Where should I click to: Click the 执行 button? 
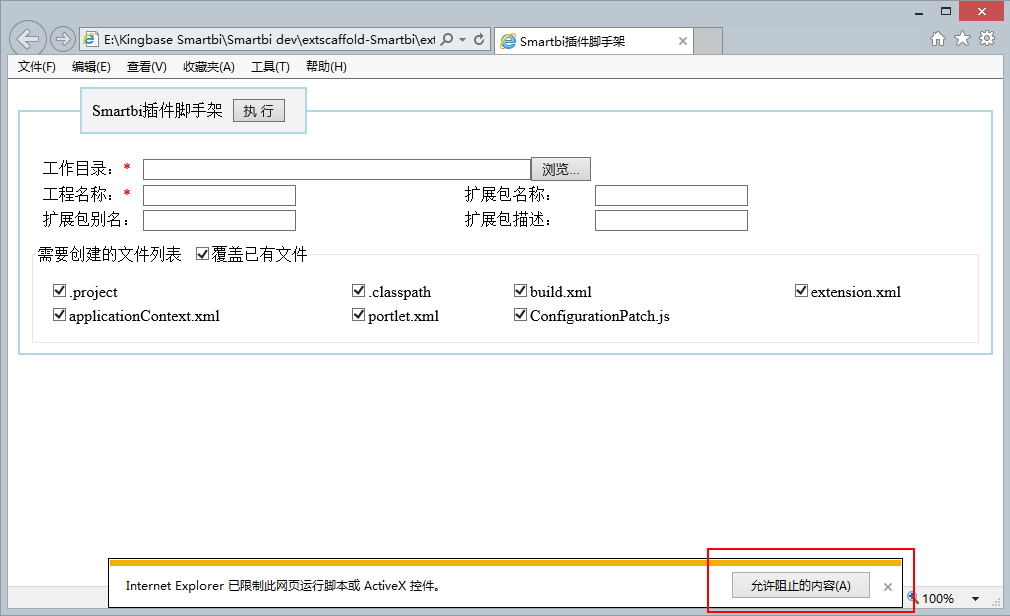259,111
